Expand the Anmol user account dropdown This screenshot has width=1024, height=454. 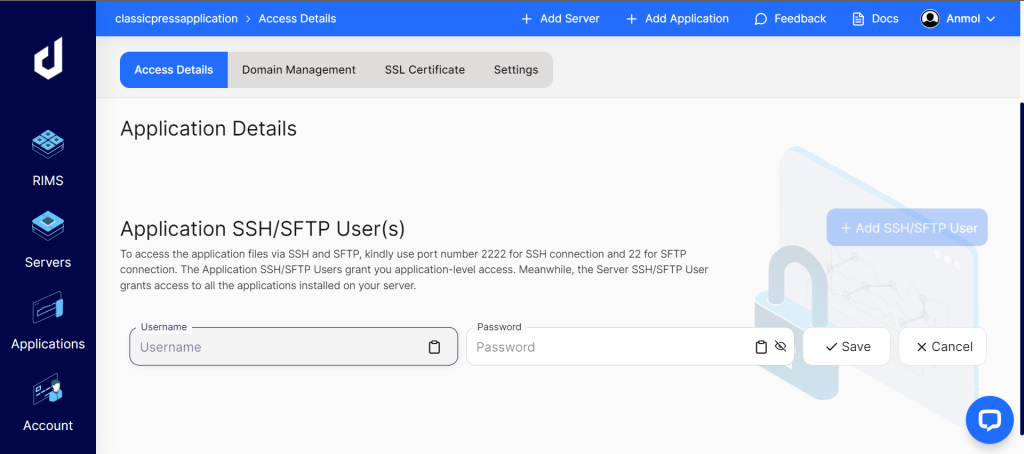pos(958,18)
